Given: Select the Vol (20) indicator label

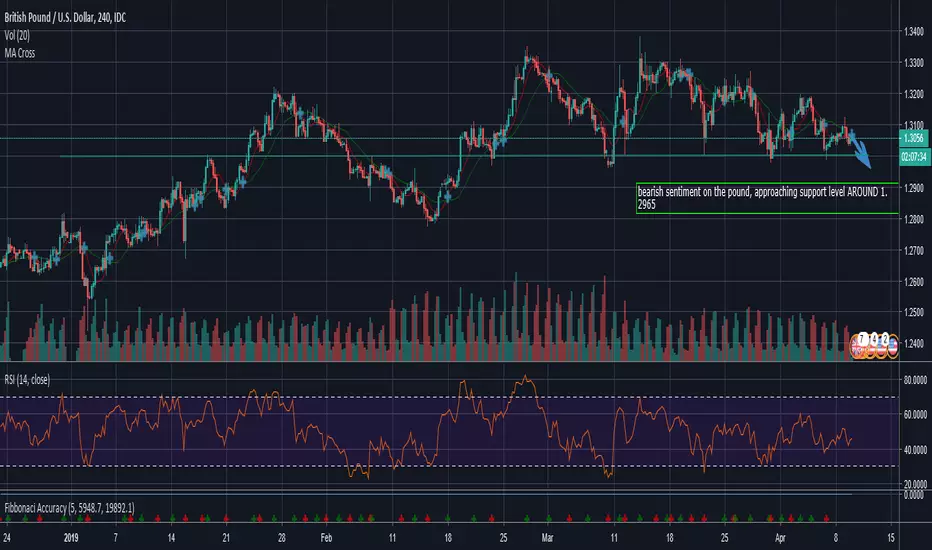Looking at the screenshot, I should tap(22, 31).
